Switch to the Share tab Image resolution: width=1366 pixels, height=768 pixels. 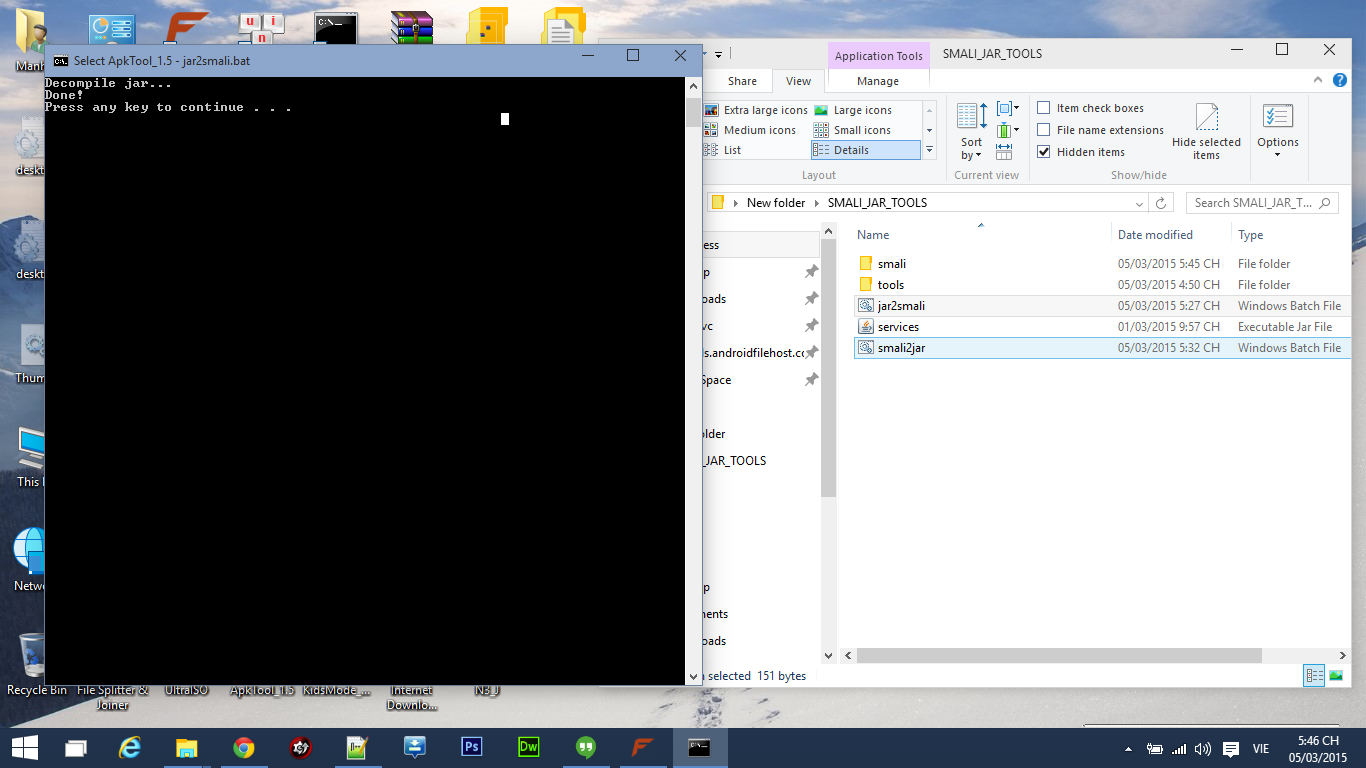pyautogui.click(x=742, y=81)
